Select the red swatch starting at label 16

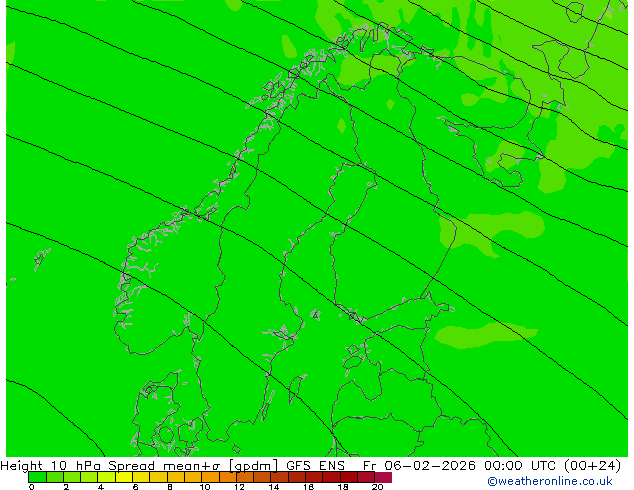point(314,477)
